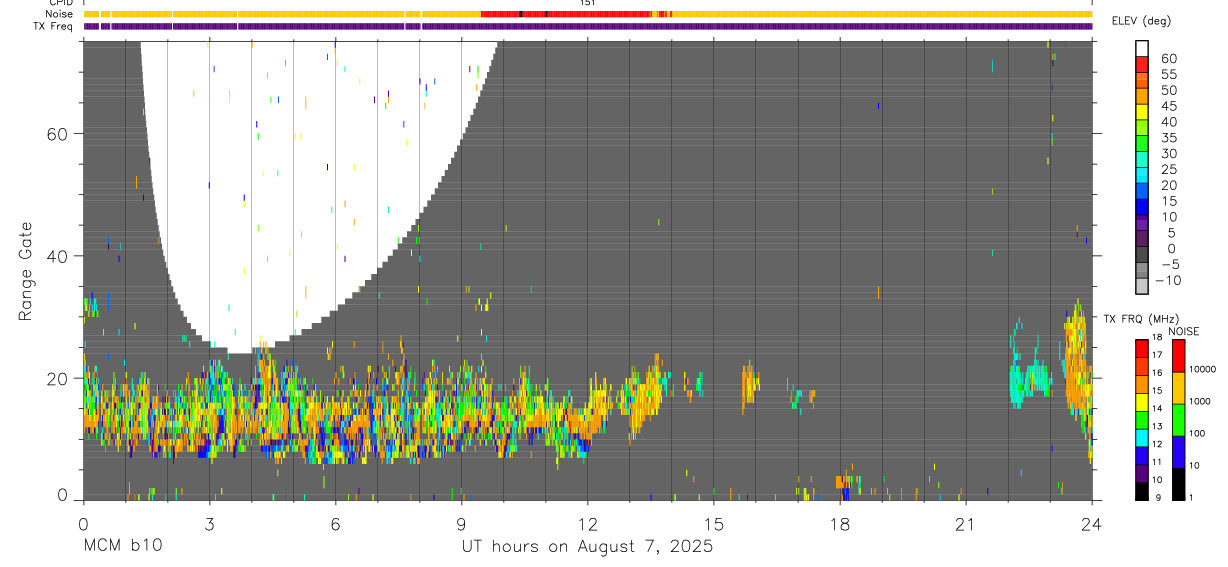Select blue NOISE swatch between 10 and 100

1179,451
